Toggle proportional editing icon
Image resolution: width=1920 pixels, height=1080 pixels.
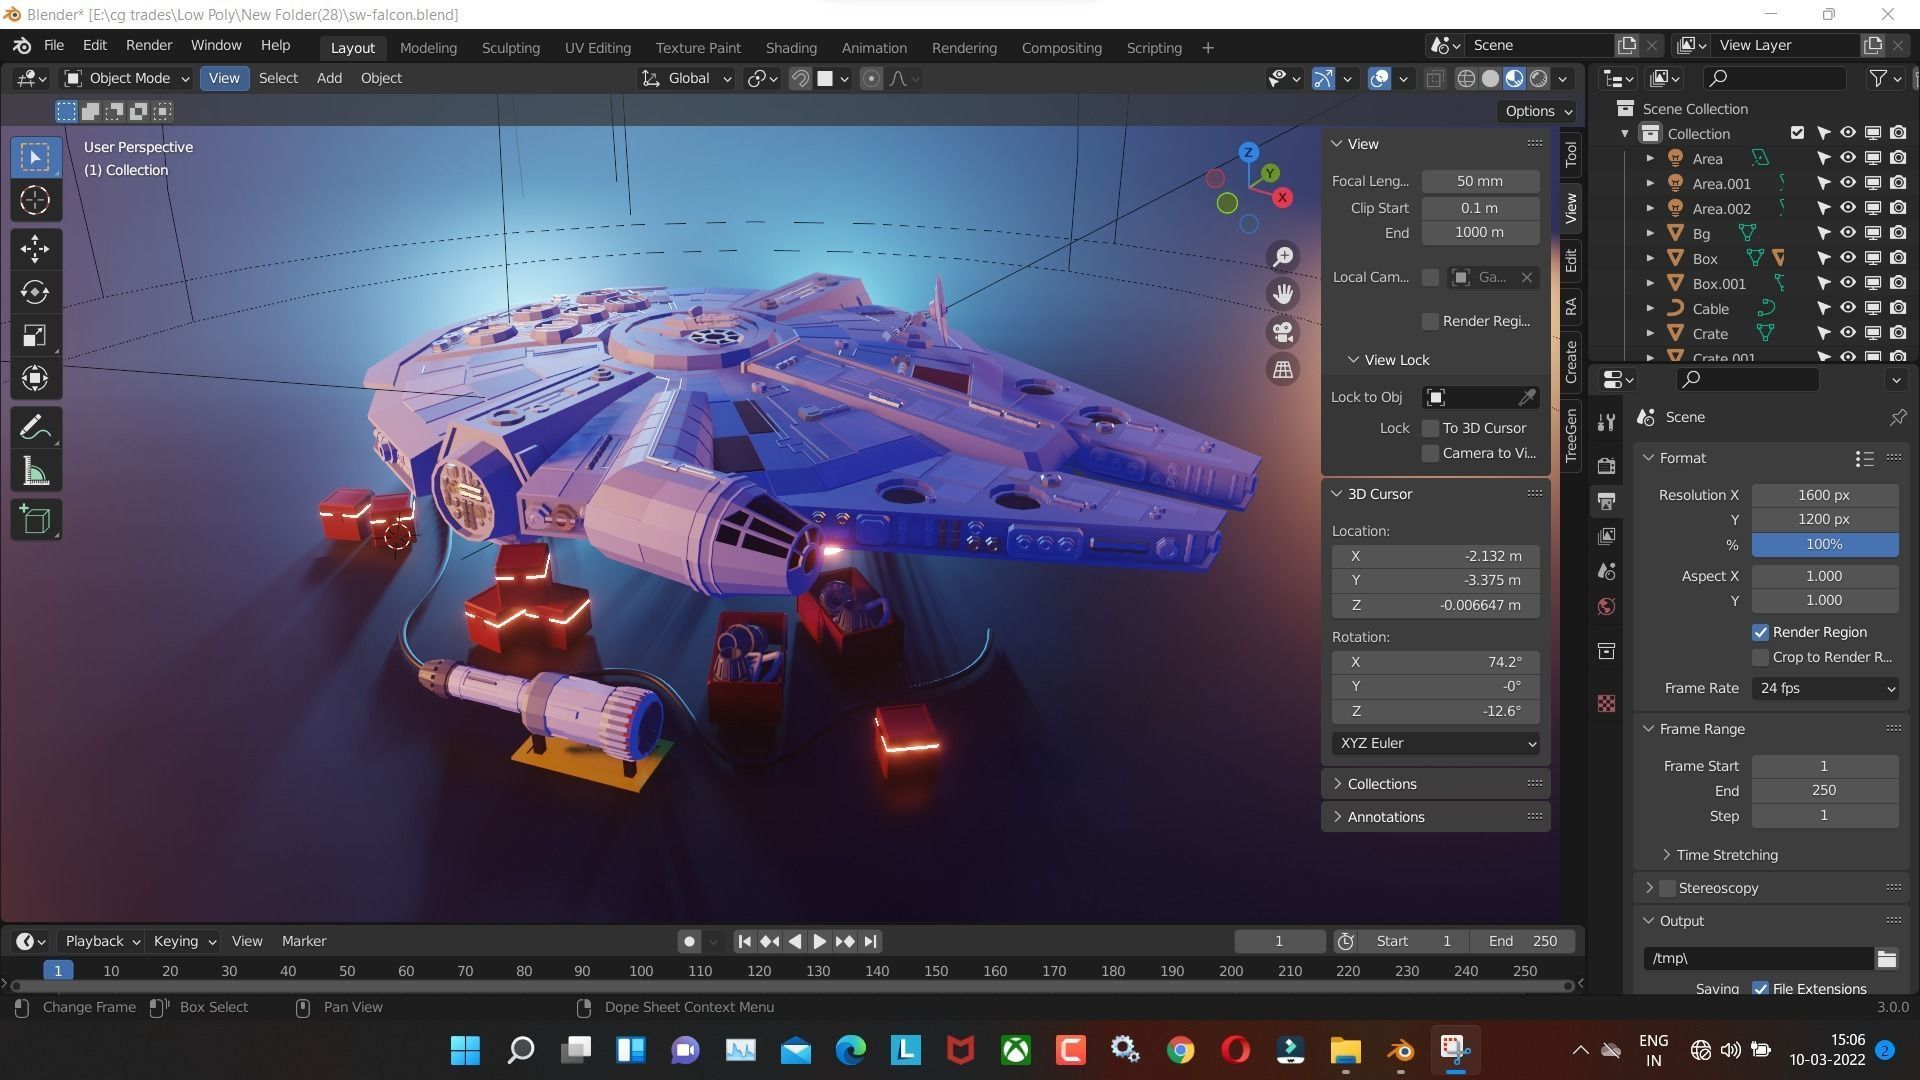tap(871, 79)
